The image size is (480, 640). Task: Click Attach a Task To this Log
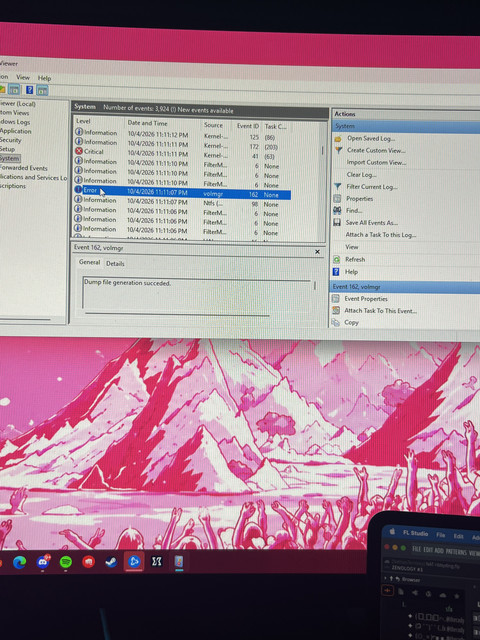pyautogui.click(x=381, y=235)
